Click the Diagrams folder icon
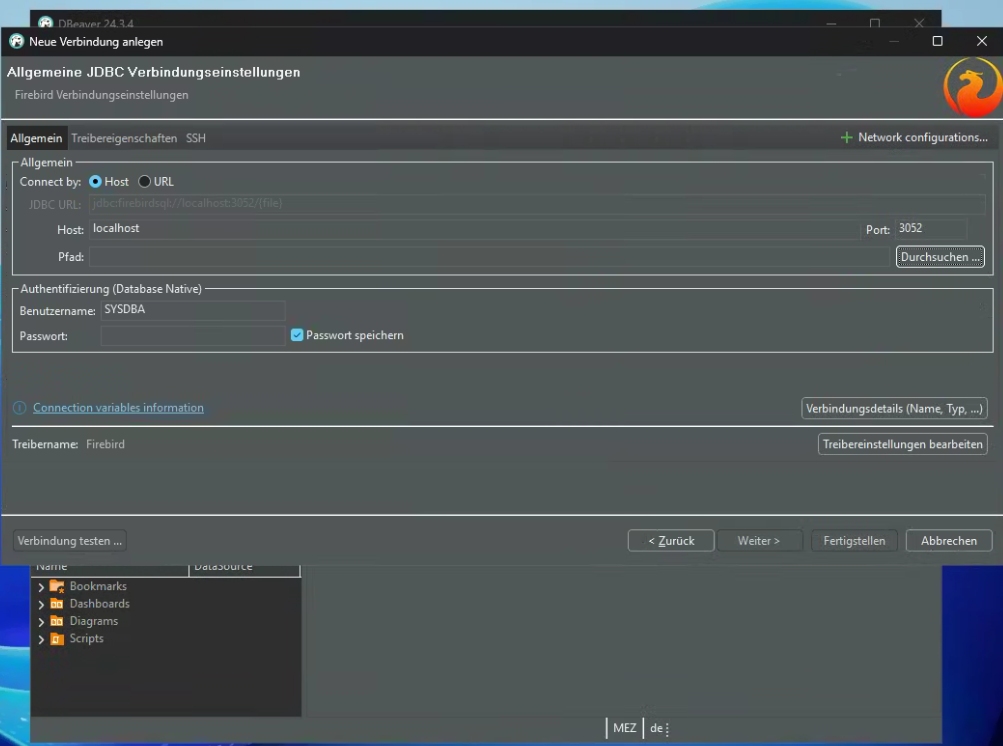 click(x=57, y=622)
